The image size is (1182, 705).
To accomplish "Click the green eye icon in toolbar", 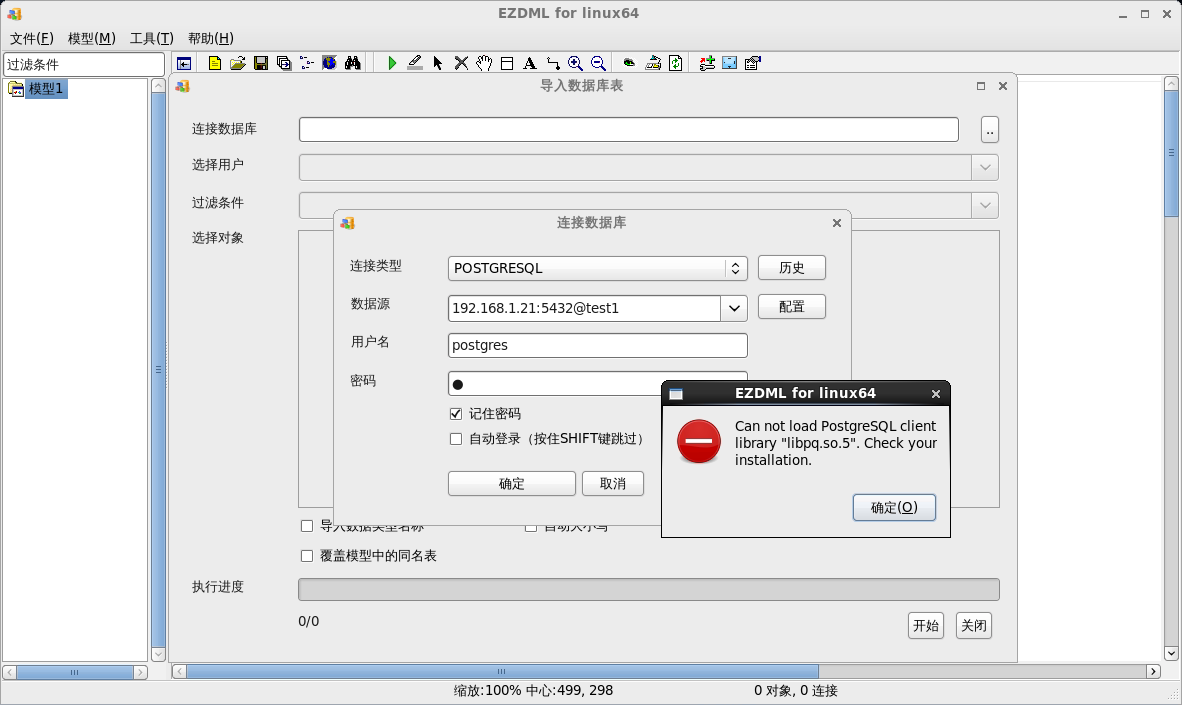I will pos(629,63).
